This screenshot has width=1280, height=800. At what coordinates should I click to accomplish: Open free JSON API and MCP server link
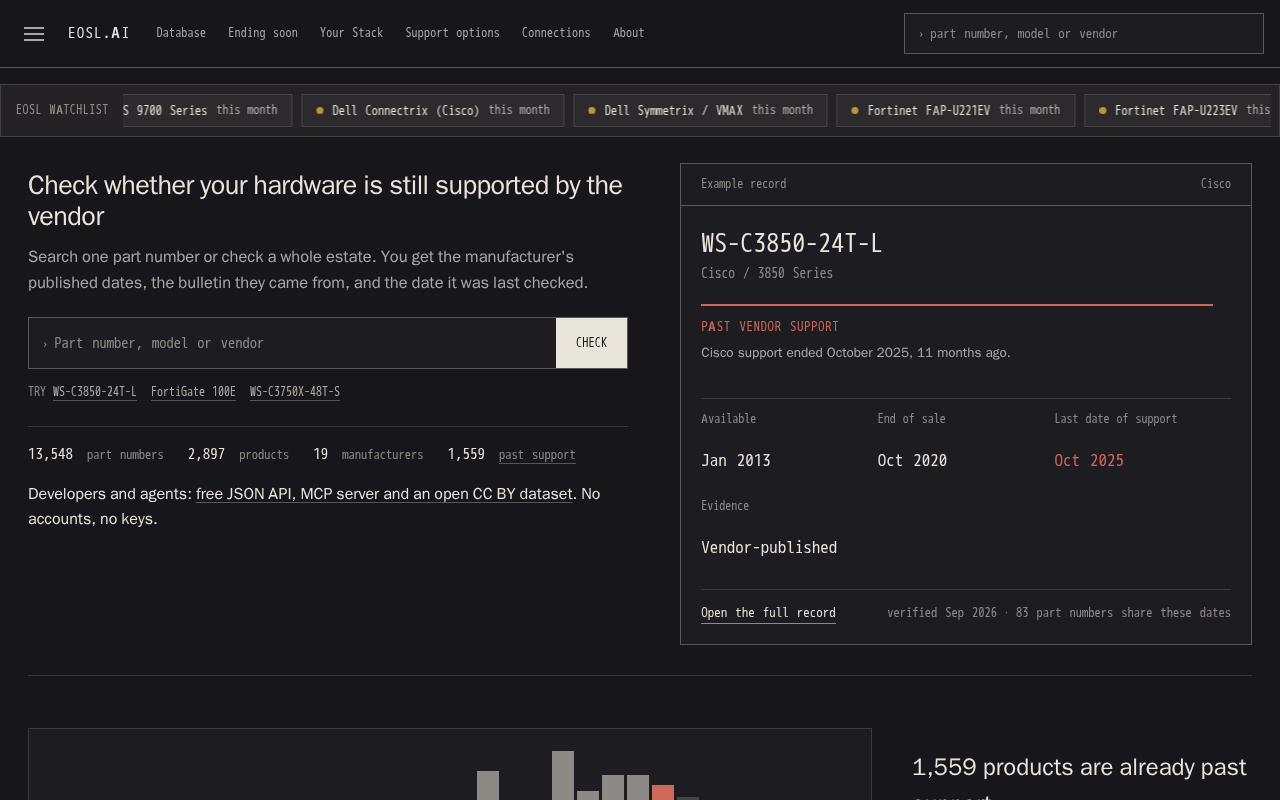pyautogui.click(x=384, y=494)
